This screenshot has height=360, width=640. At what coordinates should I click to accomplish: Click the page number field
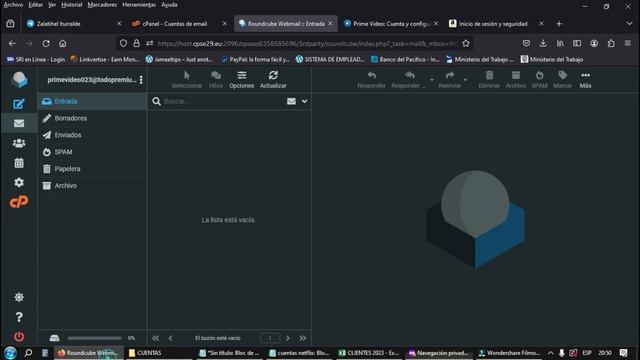[x=270, y=338]
